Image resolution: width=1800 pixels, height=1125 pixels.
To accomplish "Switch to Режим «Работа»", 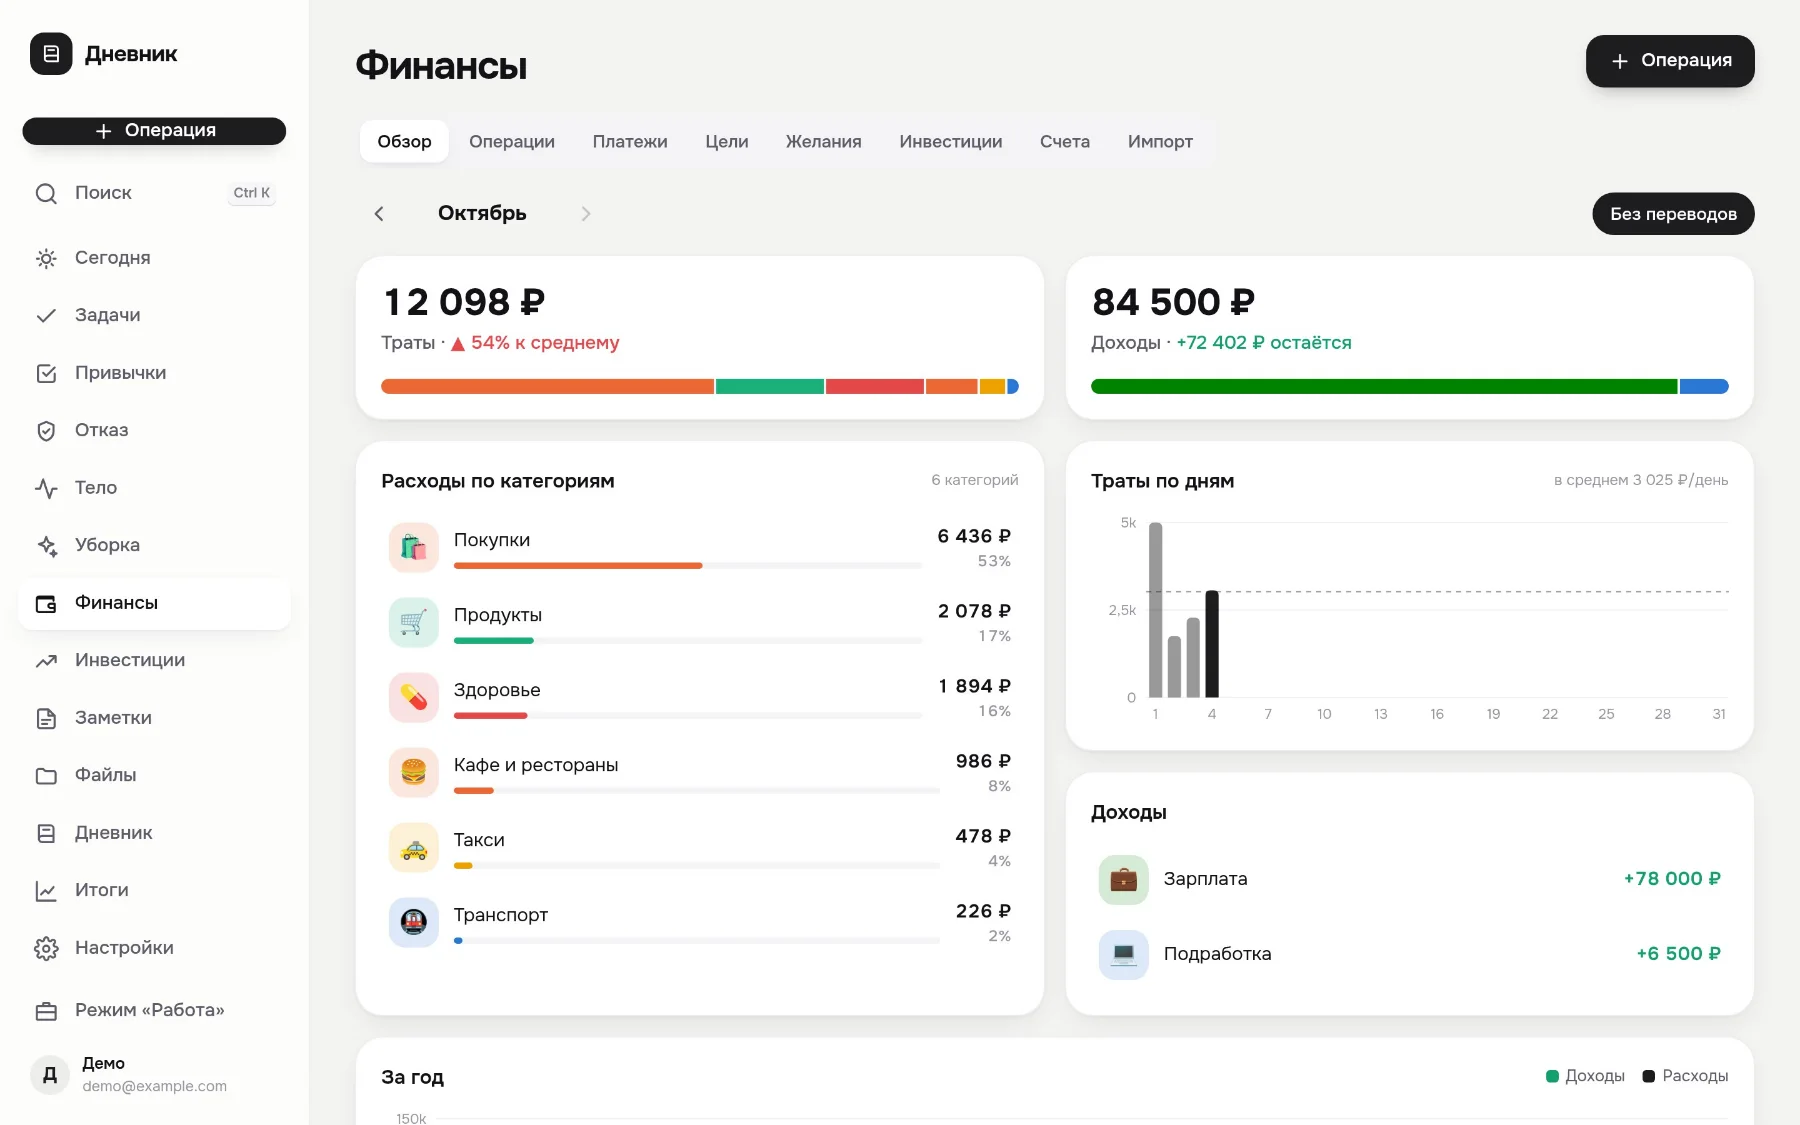I will [x=154, y=1010].
